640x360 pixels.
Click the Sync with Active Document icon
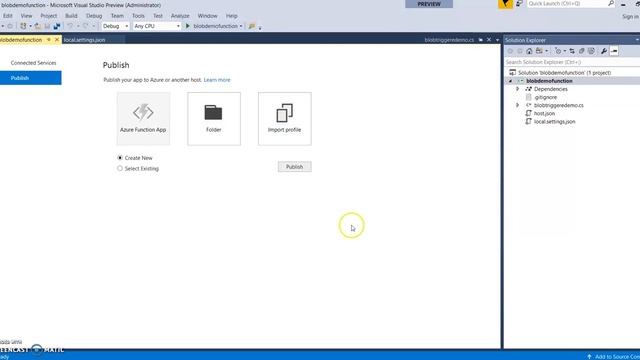572,51
